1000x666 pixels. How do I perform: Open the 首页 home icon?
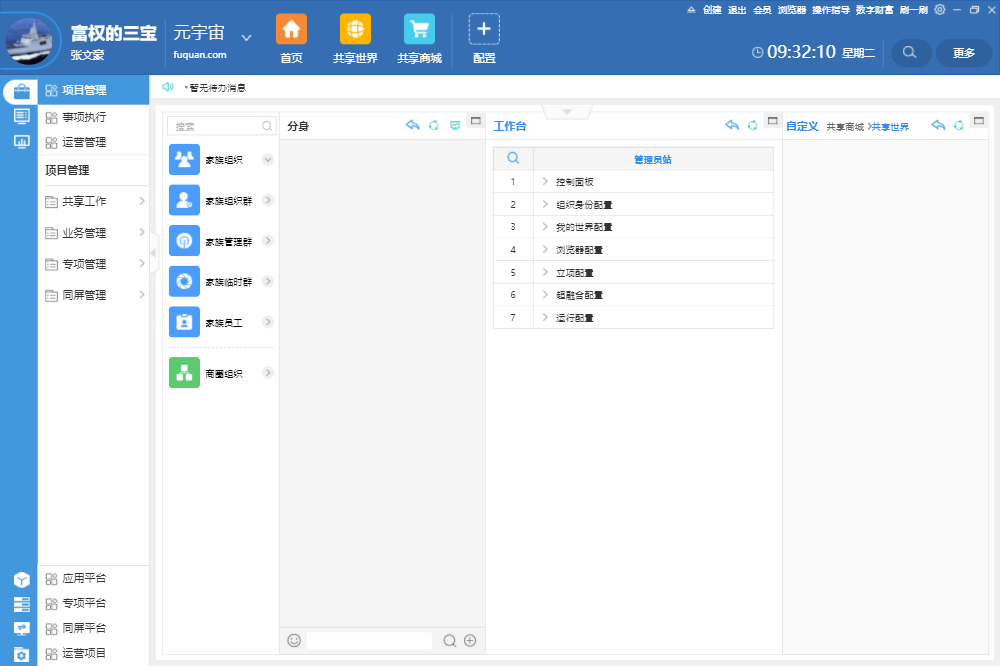(291, 29)
